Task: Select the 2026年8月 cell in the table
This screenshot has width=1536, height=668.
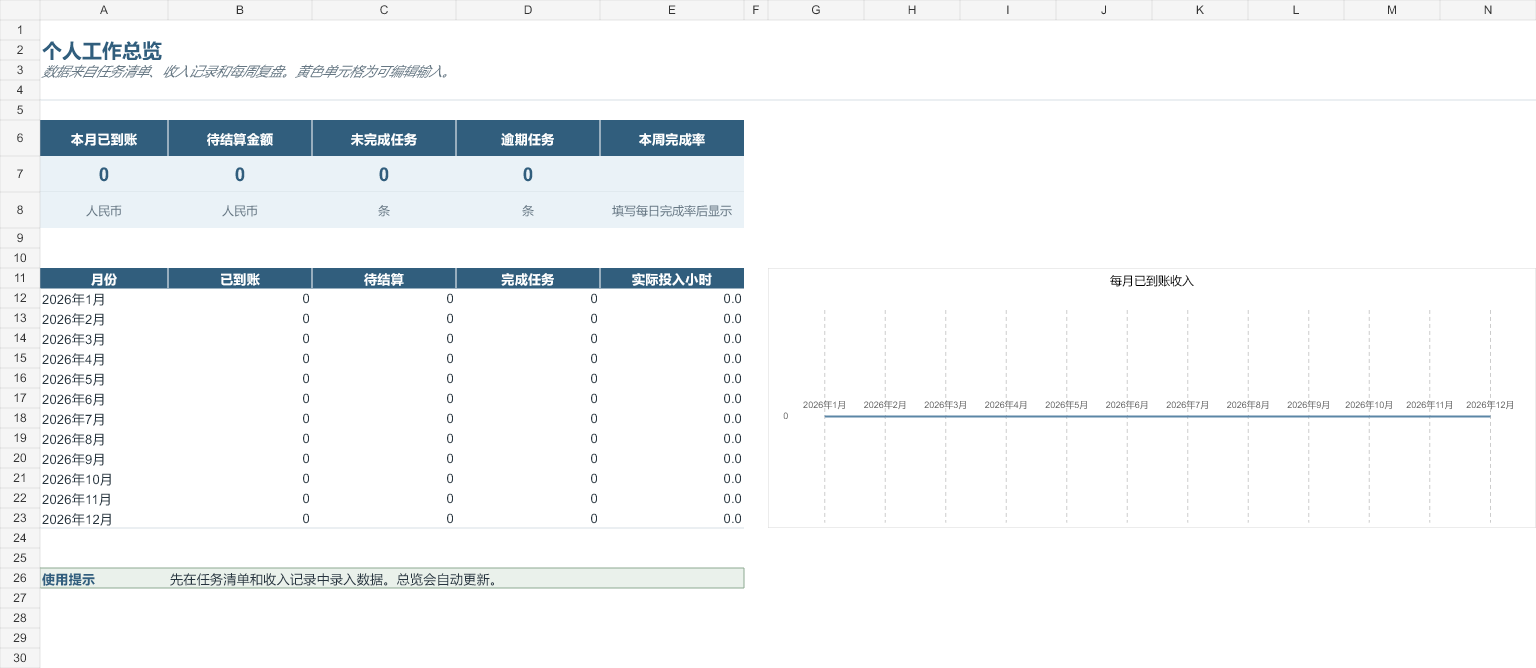Action: [104, 439]
